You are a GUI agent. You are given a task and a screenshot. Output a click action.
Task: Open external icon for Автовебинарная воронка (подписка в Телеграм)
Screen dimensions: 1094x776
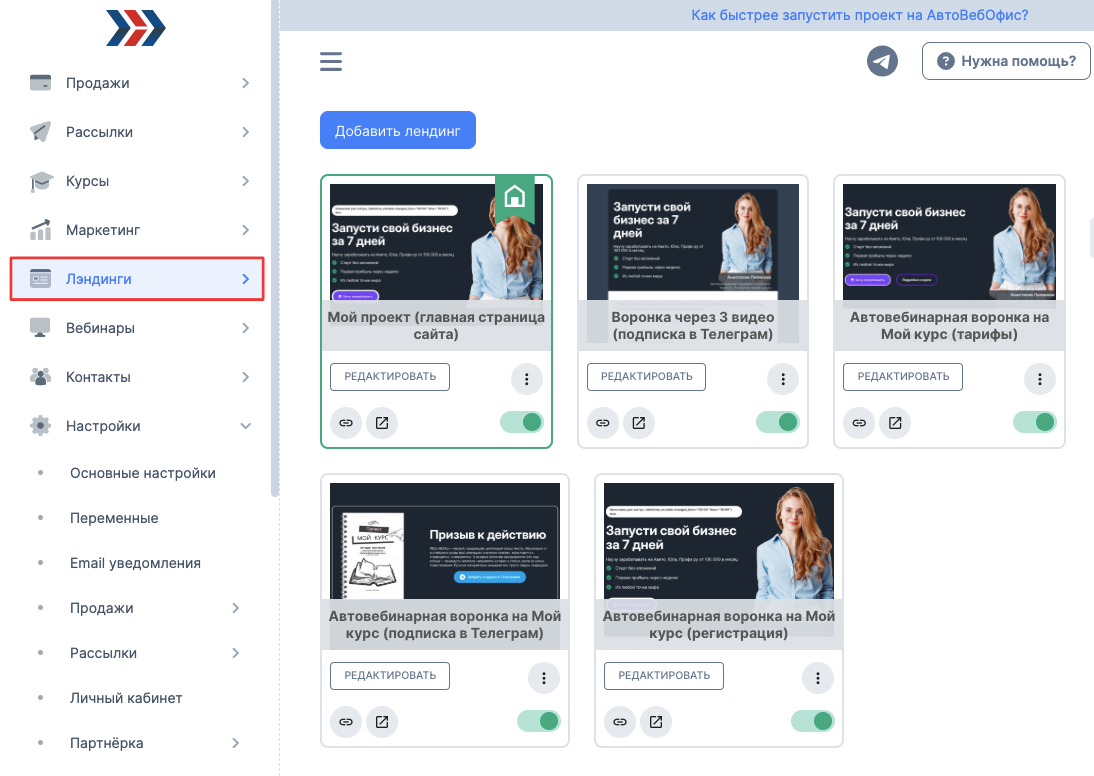click(381, 721)
